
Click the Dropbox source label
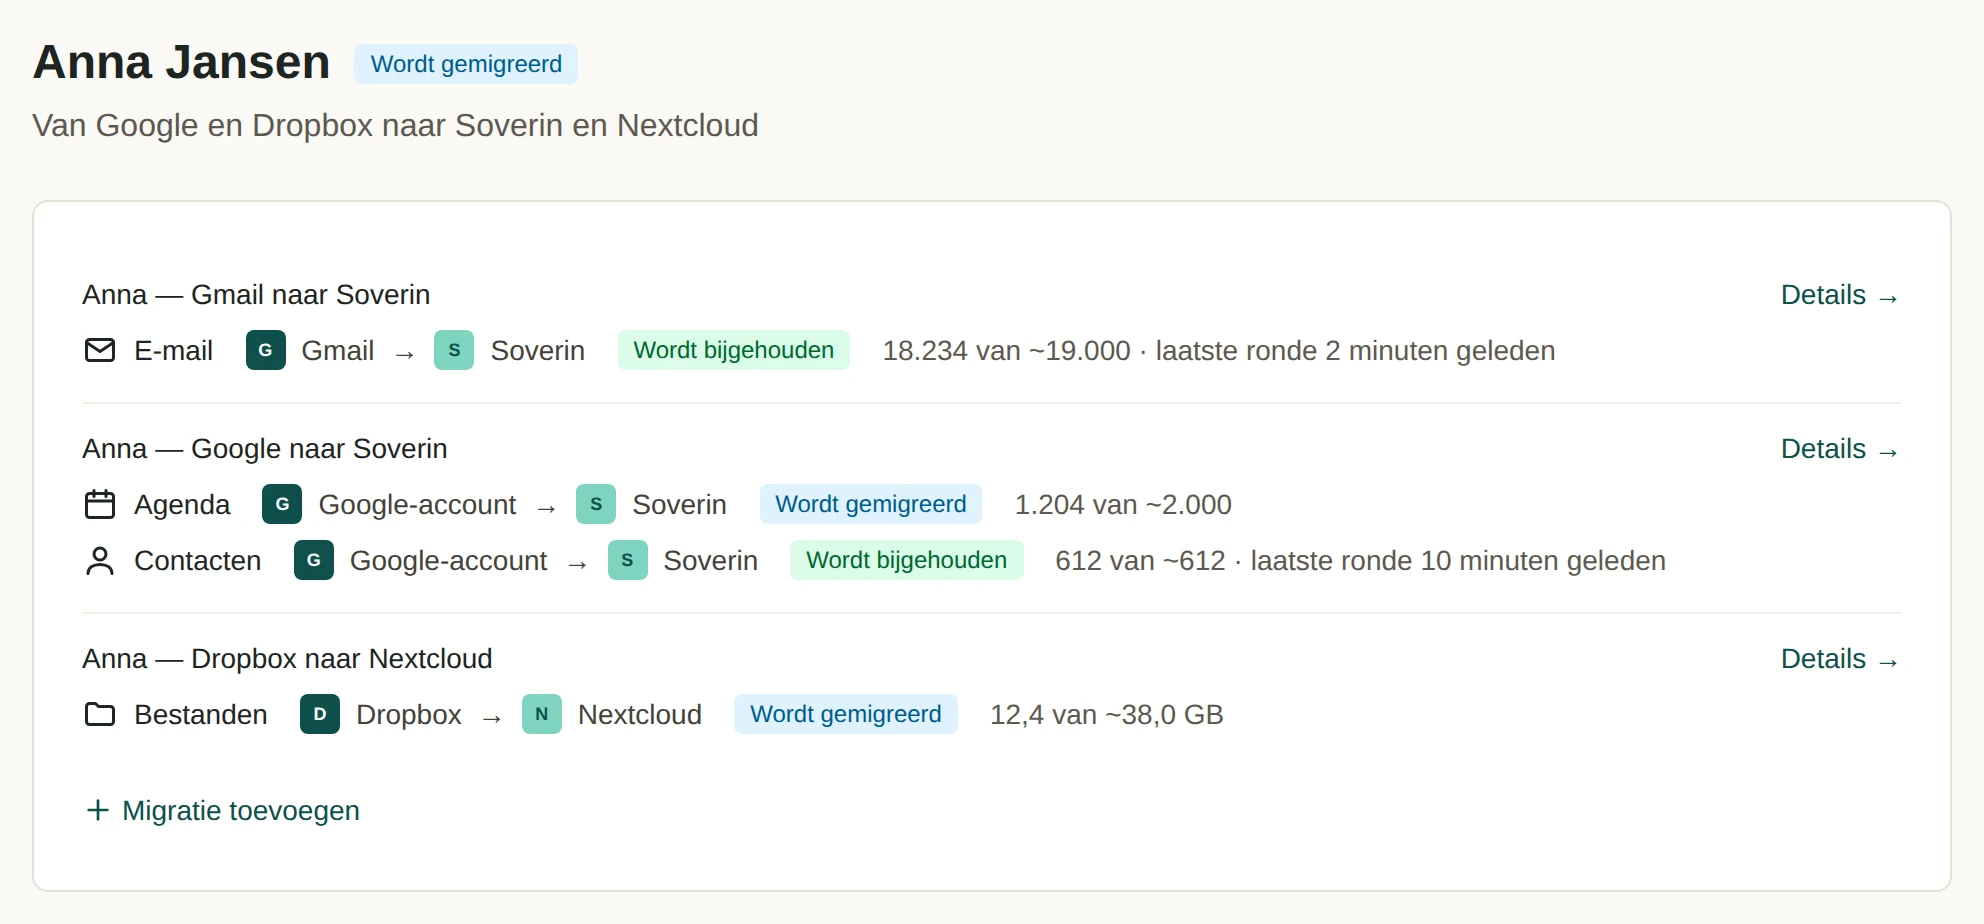409,715
